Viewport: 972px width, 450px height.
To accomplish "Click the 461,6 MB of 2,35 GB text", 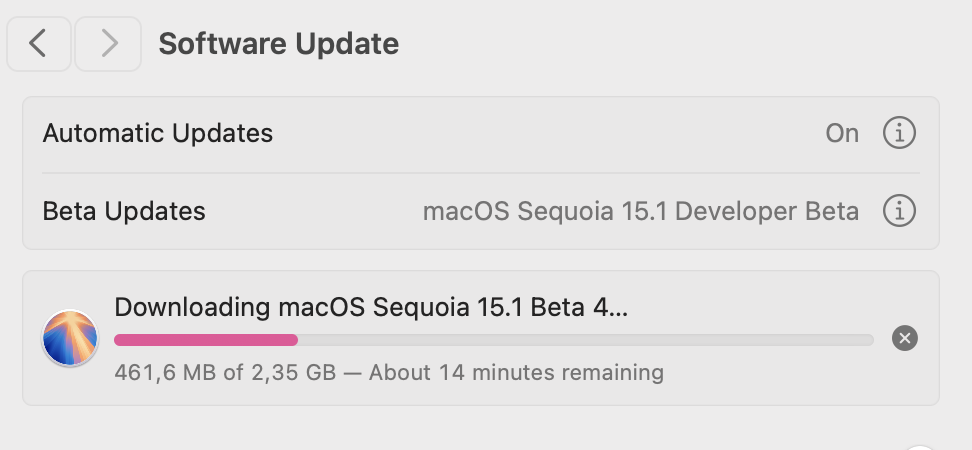I will (225, 373).
